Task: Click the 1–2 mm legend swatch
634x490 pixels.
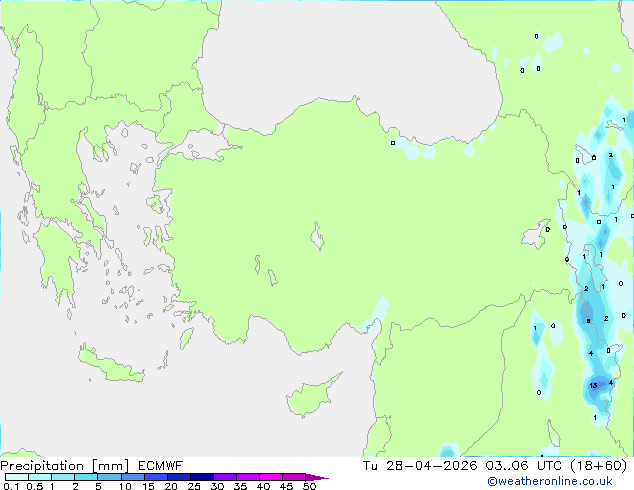Action: click(63, 477)
